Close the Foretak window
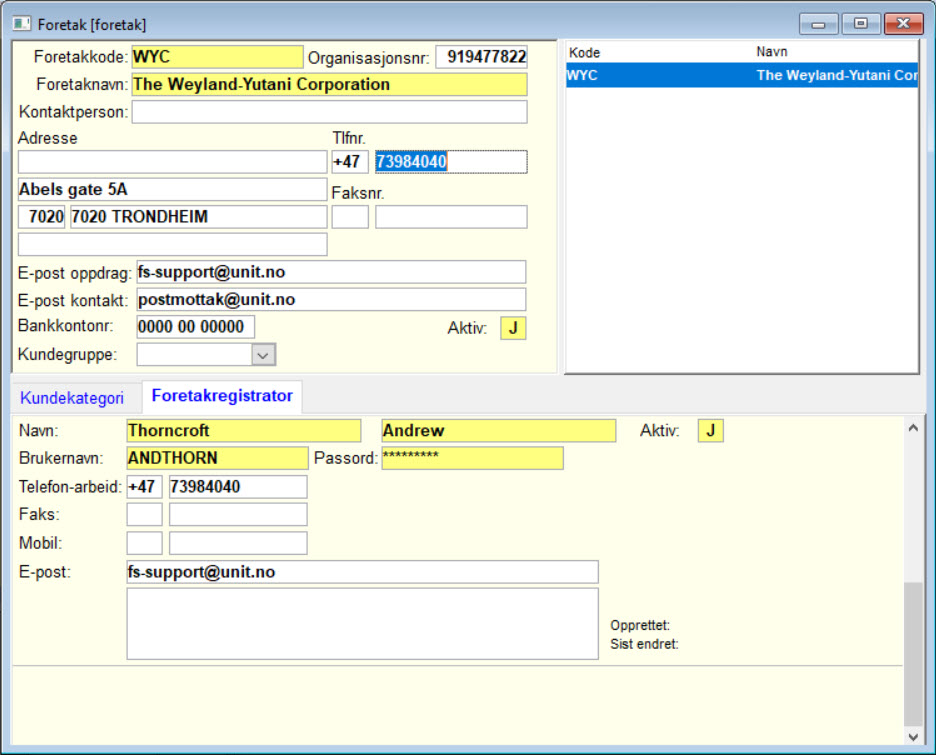Image resolution: width=936 pixels, height=755 pixels. point(903,24)
